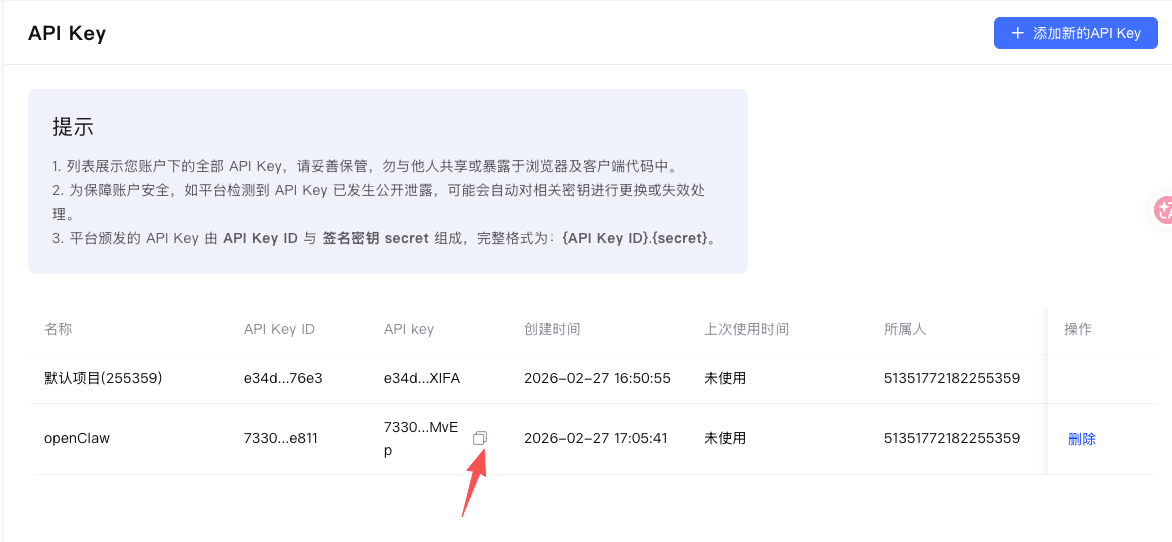
Task: Click the floating pink assistant icon
Action: 1163,210
